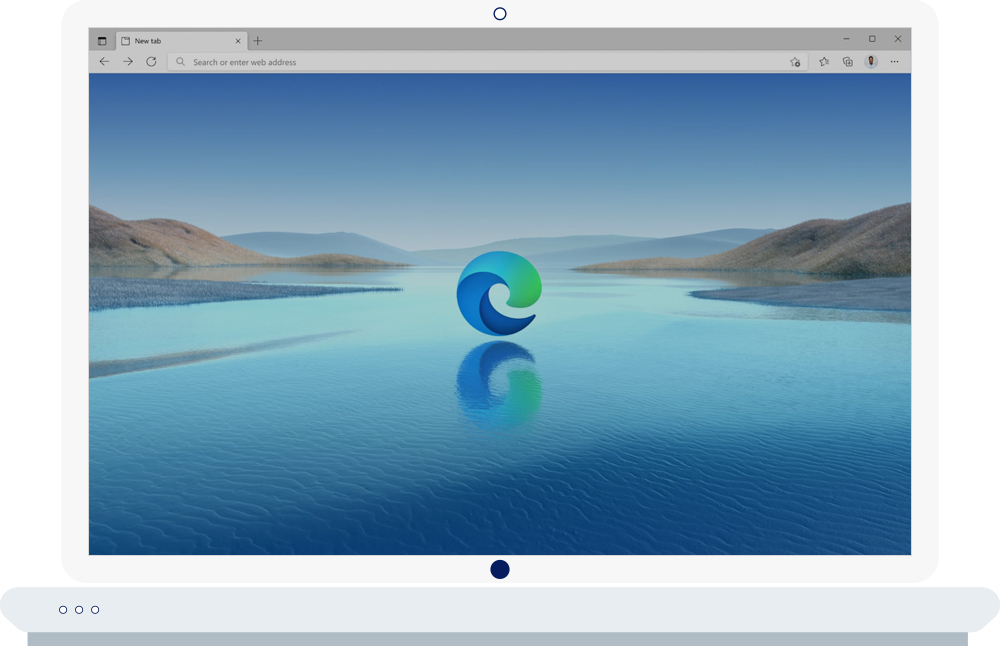Minimize the Edge browser window
This screenshot has width=1000, height=646.
pos(846,39)
